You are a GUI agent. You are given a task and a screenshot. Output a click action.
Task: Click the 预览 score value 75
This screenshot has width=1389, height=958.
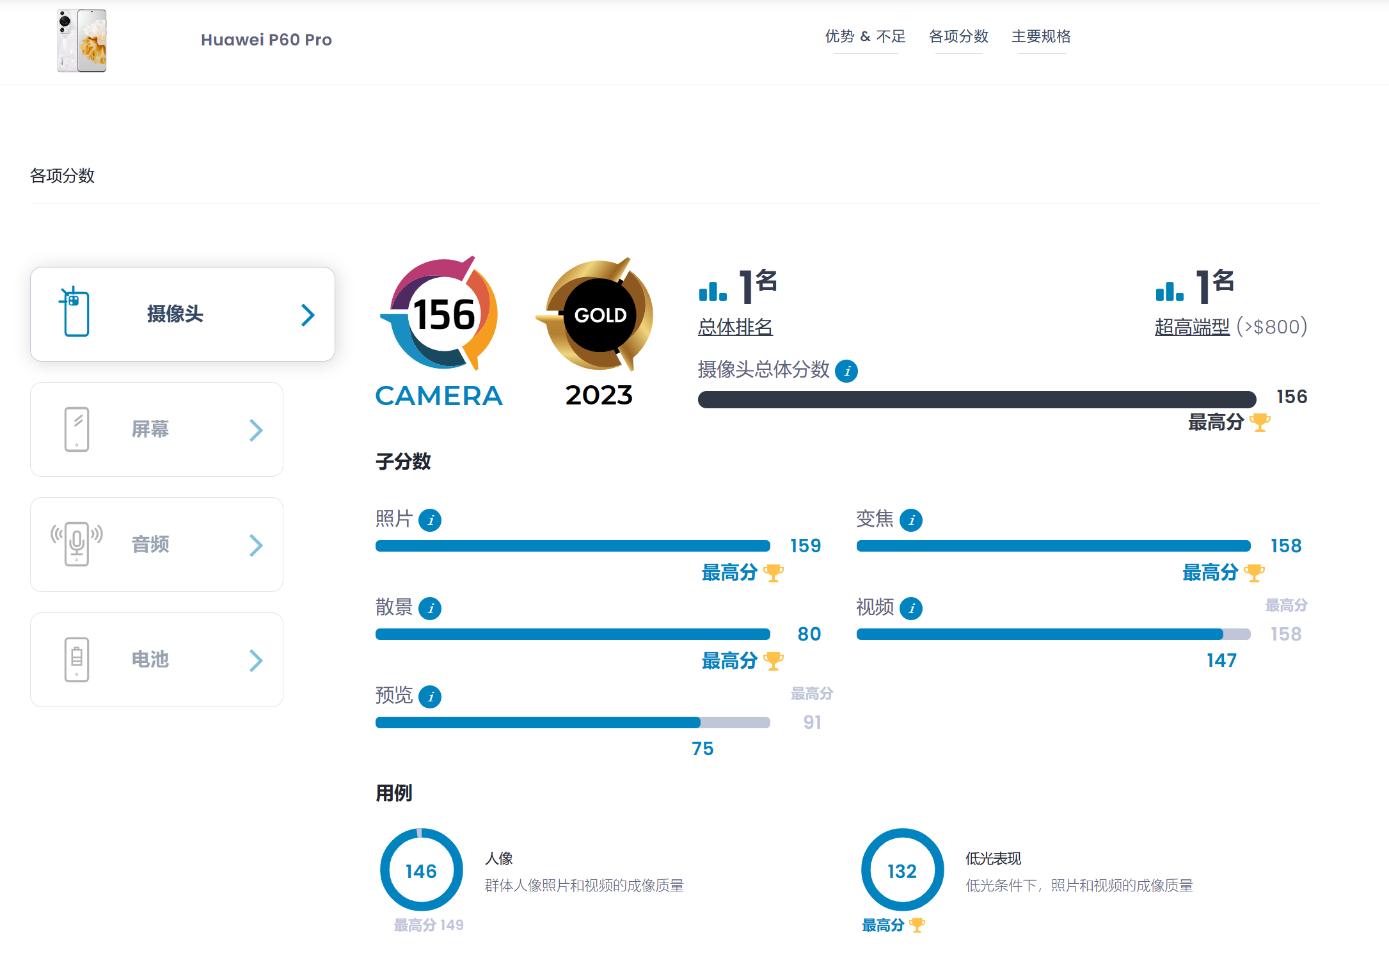tap(703, 748)
